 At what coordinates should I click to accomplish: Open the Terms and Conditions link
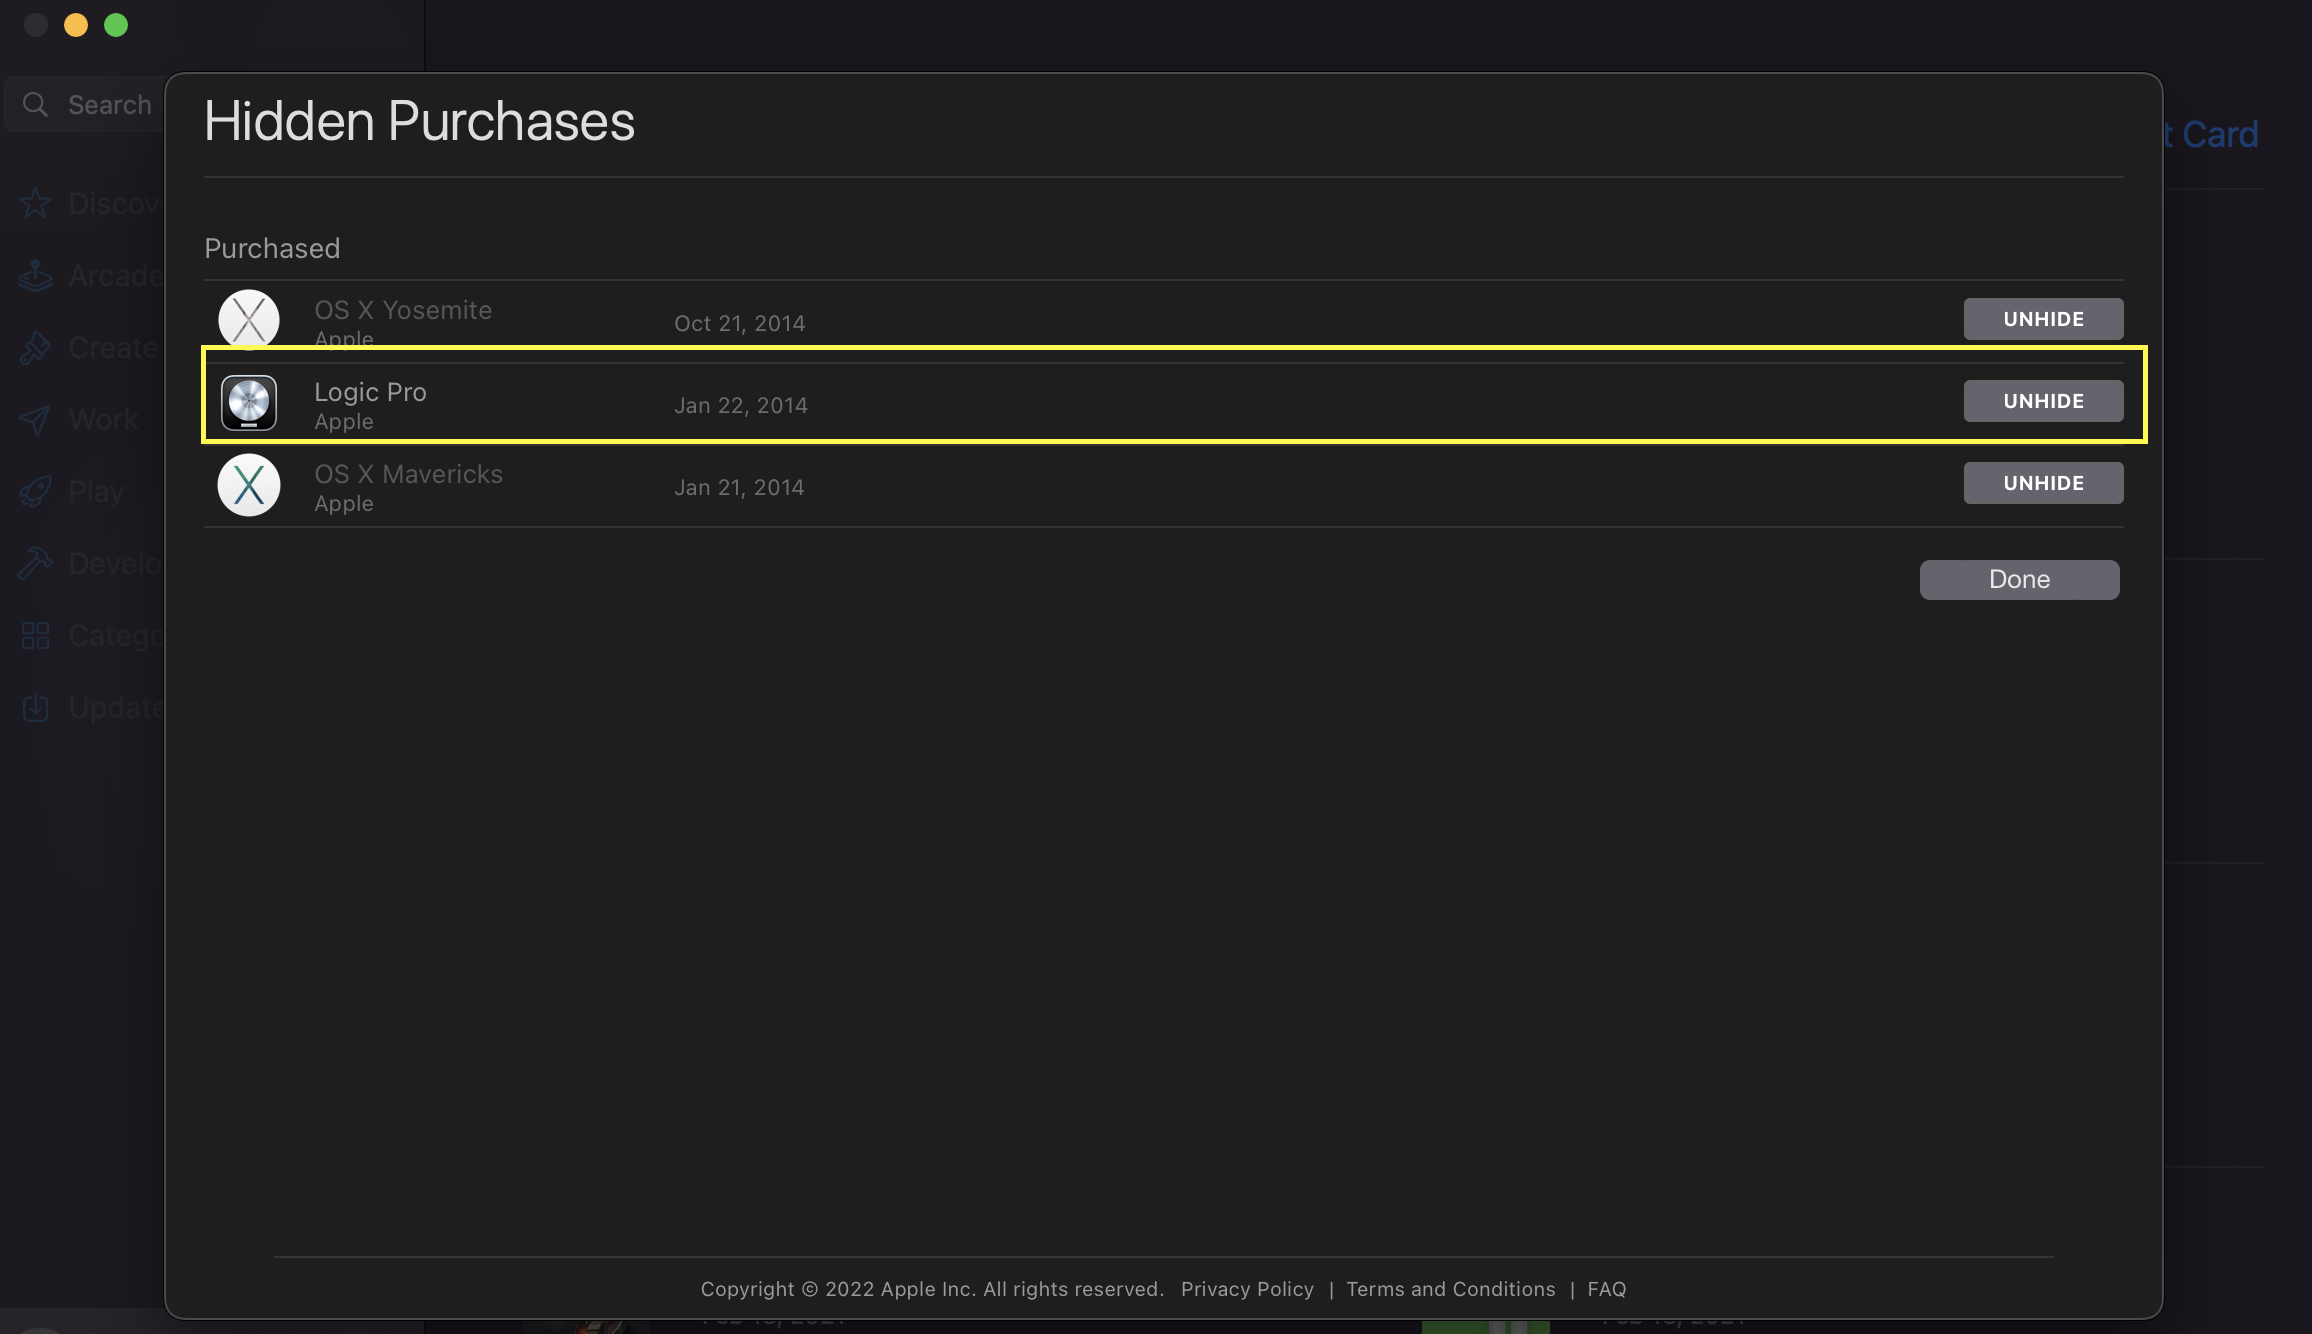[1450, 1289]
